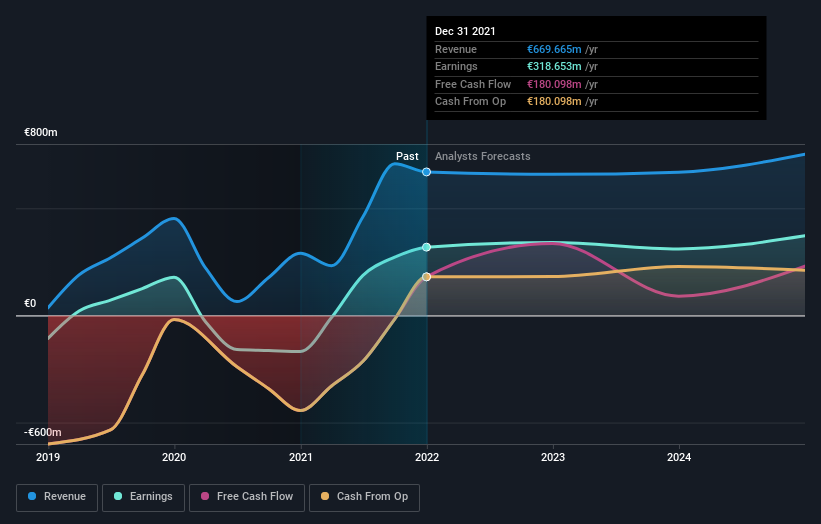The height and width of the screenshot is (524, 821).
Task: Click the €800m y-axis label
Action: click(x=41, y=132)
